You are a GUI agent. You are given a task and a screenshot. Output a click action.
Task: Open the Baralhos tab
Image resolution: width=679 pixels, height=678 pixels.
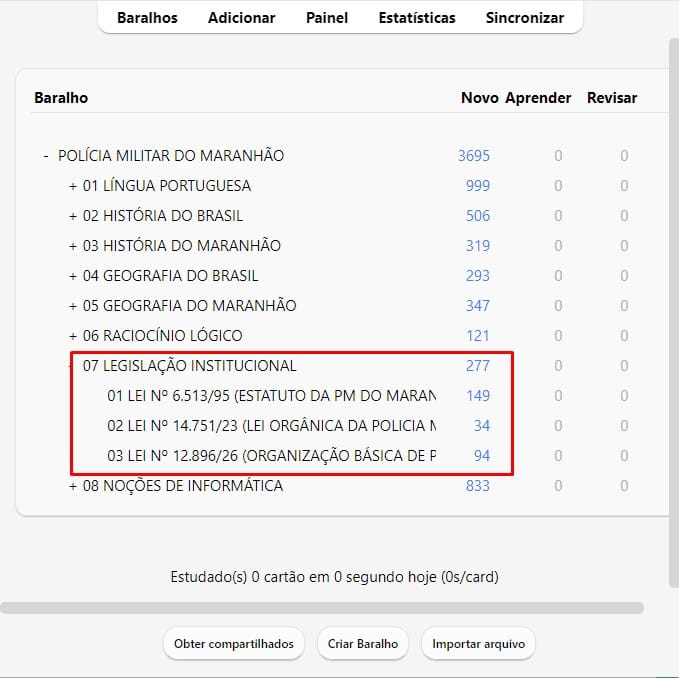coord(147,18)
